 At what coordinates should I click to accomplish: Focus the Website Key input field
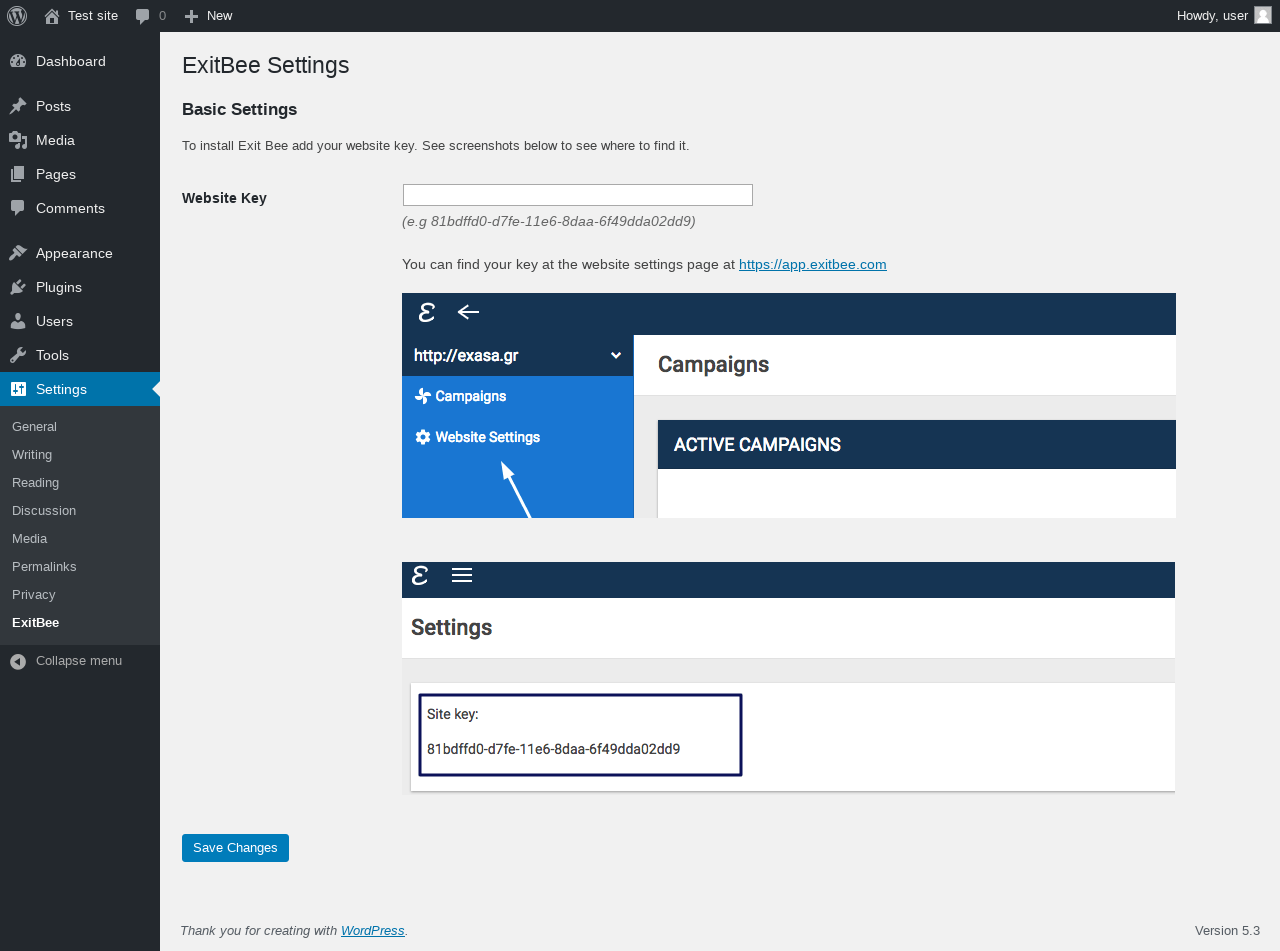(577, 195)
